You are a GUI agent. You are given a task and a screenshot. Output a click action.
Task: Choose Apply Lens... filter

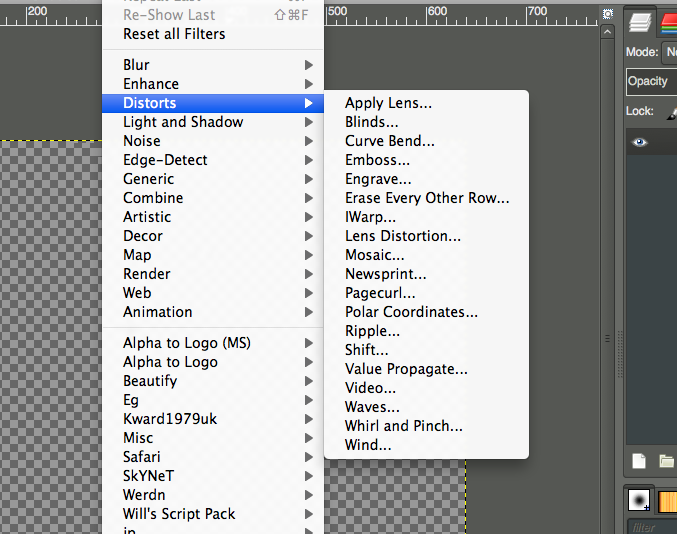coord(426,103)
